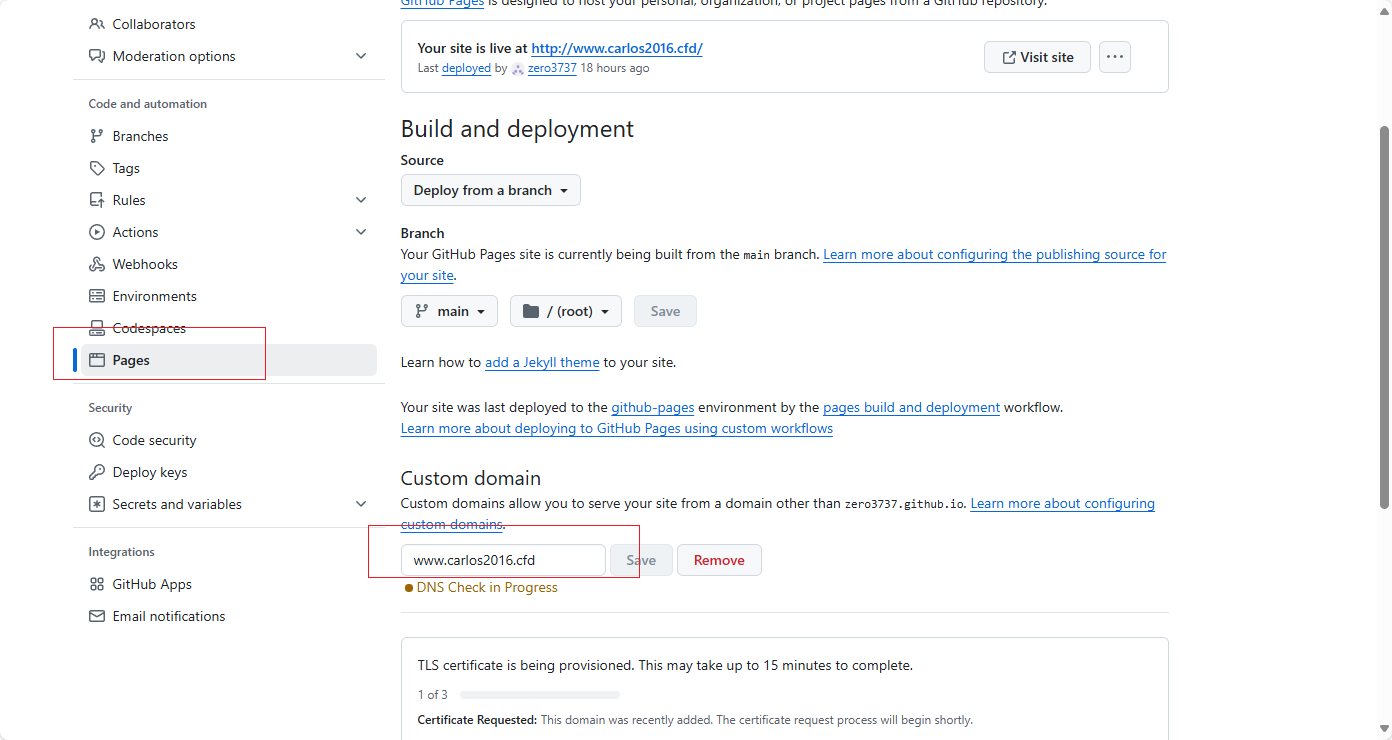Click the custom domain input field
The height and width of the screenshot is (740, 1392).
coord(503,560)
